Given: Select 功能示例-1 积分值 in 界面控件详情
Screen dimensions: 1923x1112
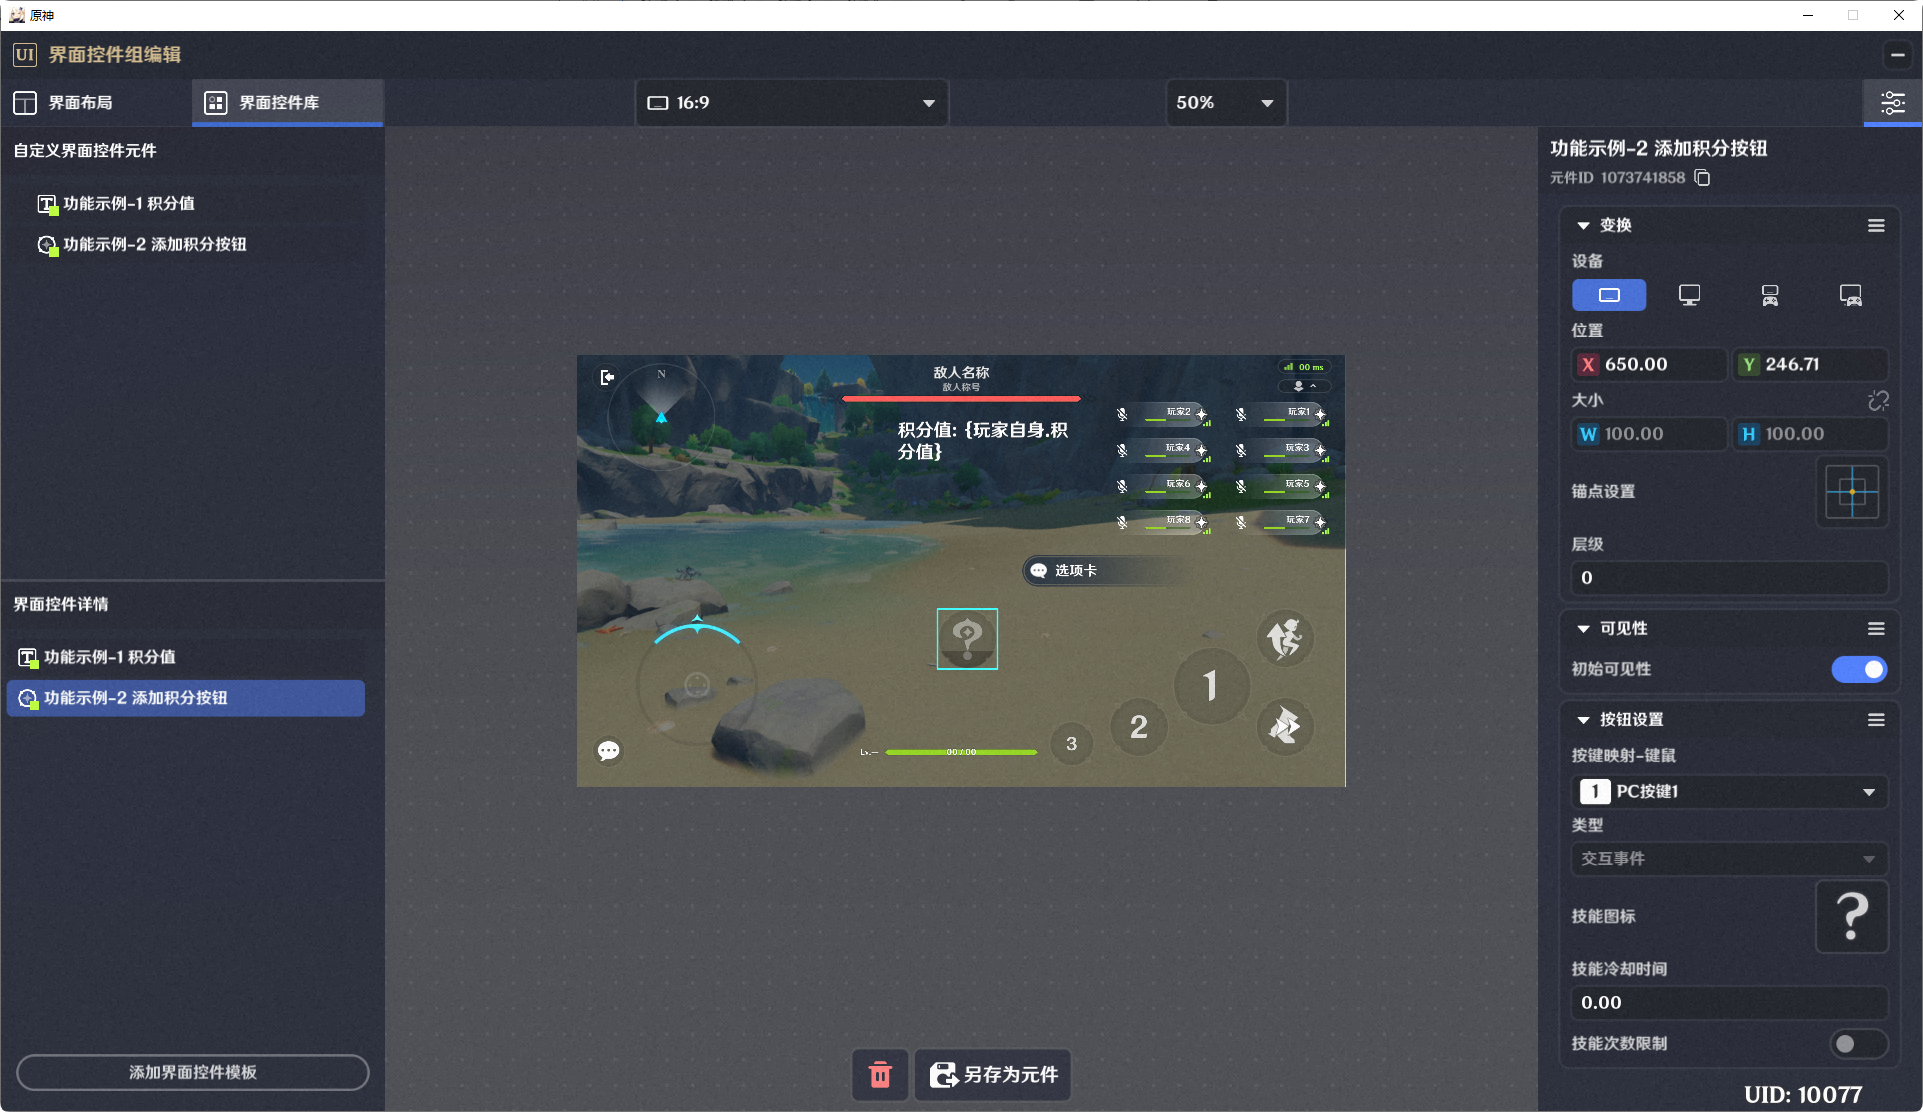Looking at the screenshot, I should click(186, 657).
